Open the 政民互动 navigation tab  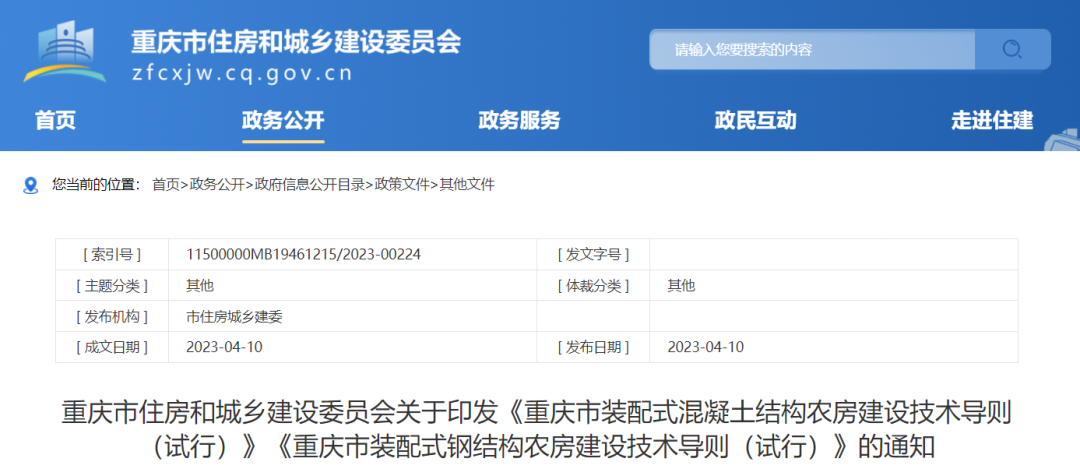click(x=756, y=121)
